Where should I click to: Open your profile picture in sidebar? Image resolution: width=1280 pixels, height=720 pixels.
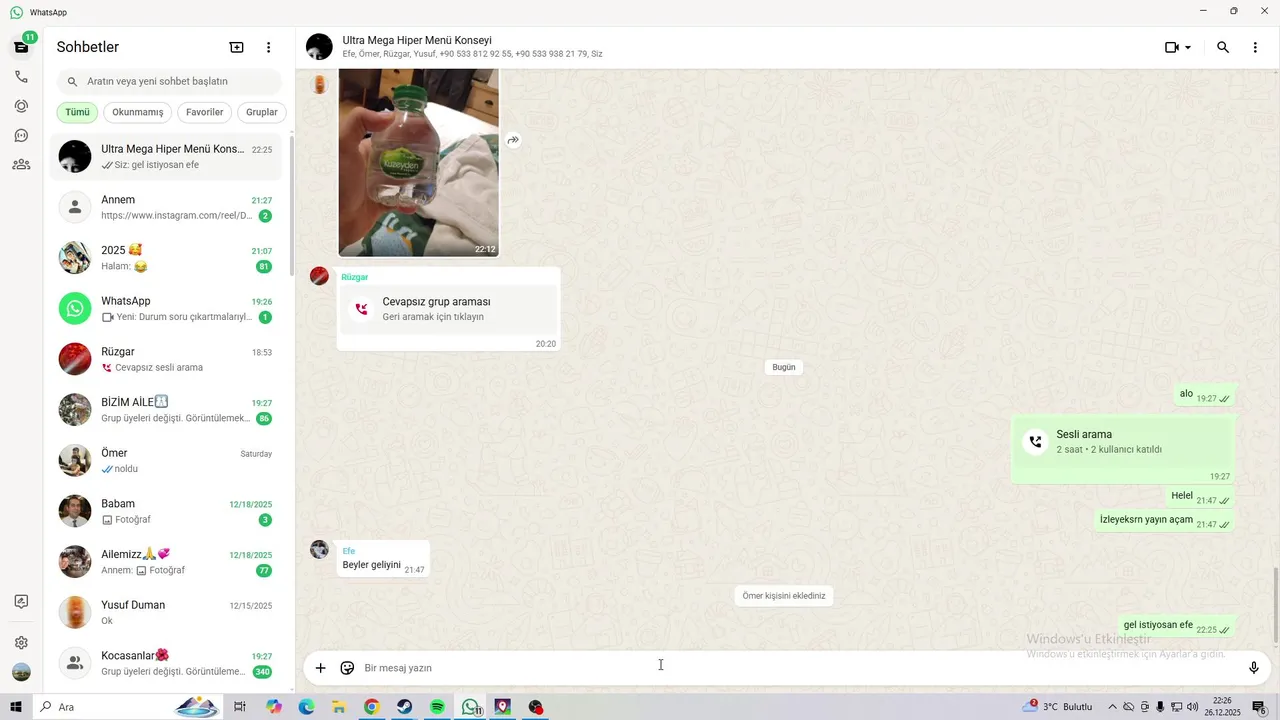coord(21,673)
